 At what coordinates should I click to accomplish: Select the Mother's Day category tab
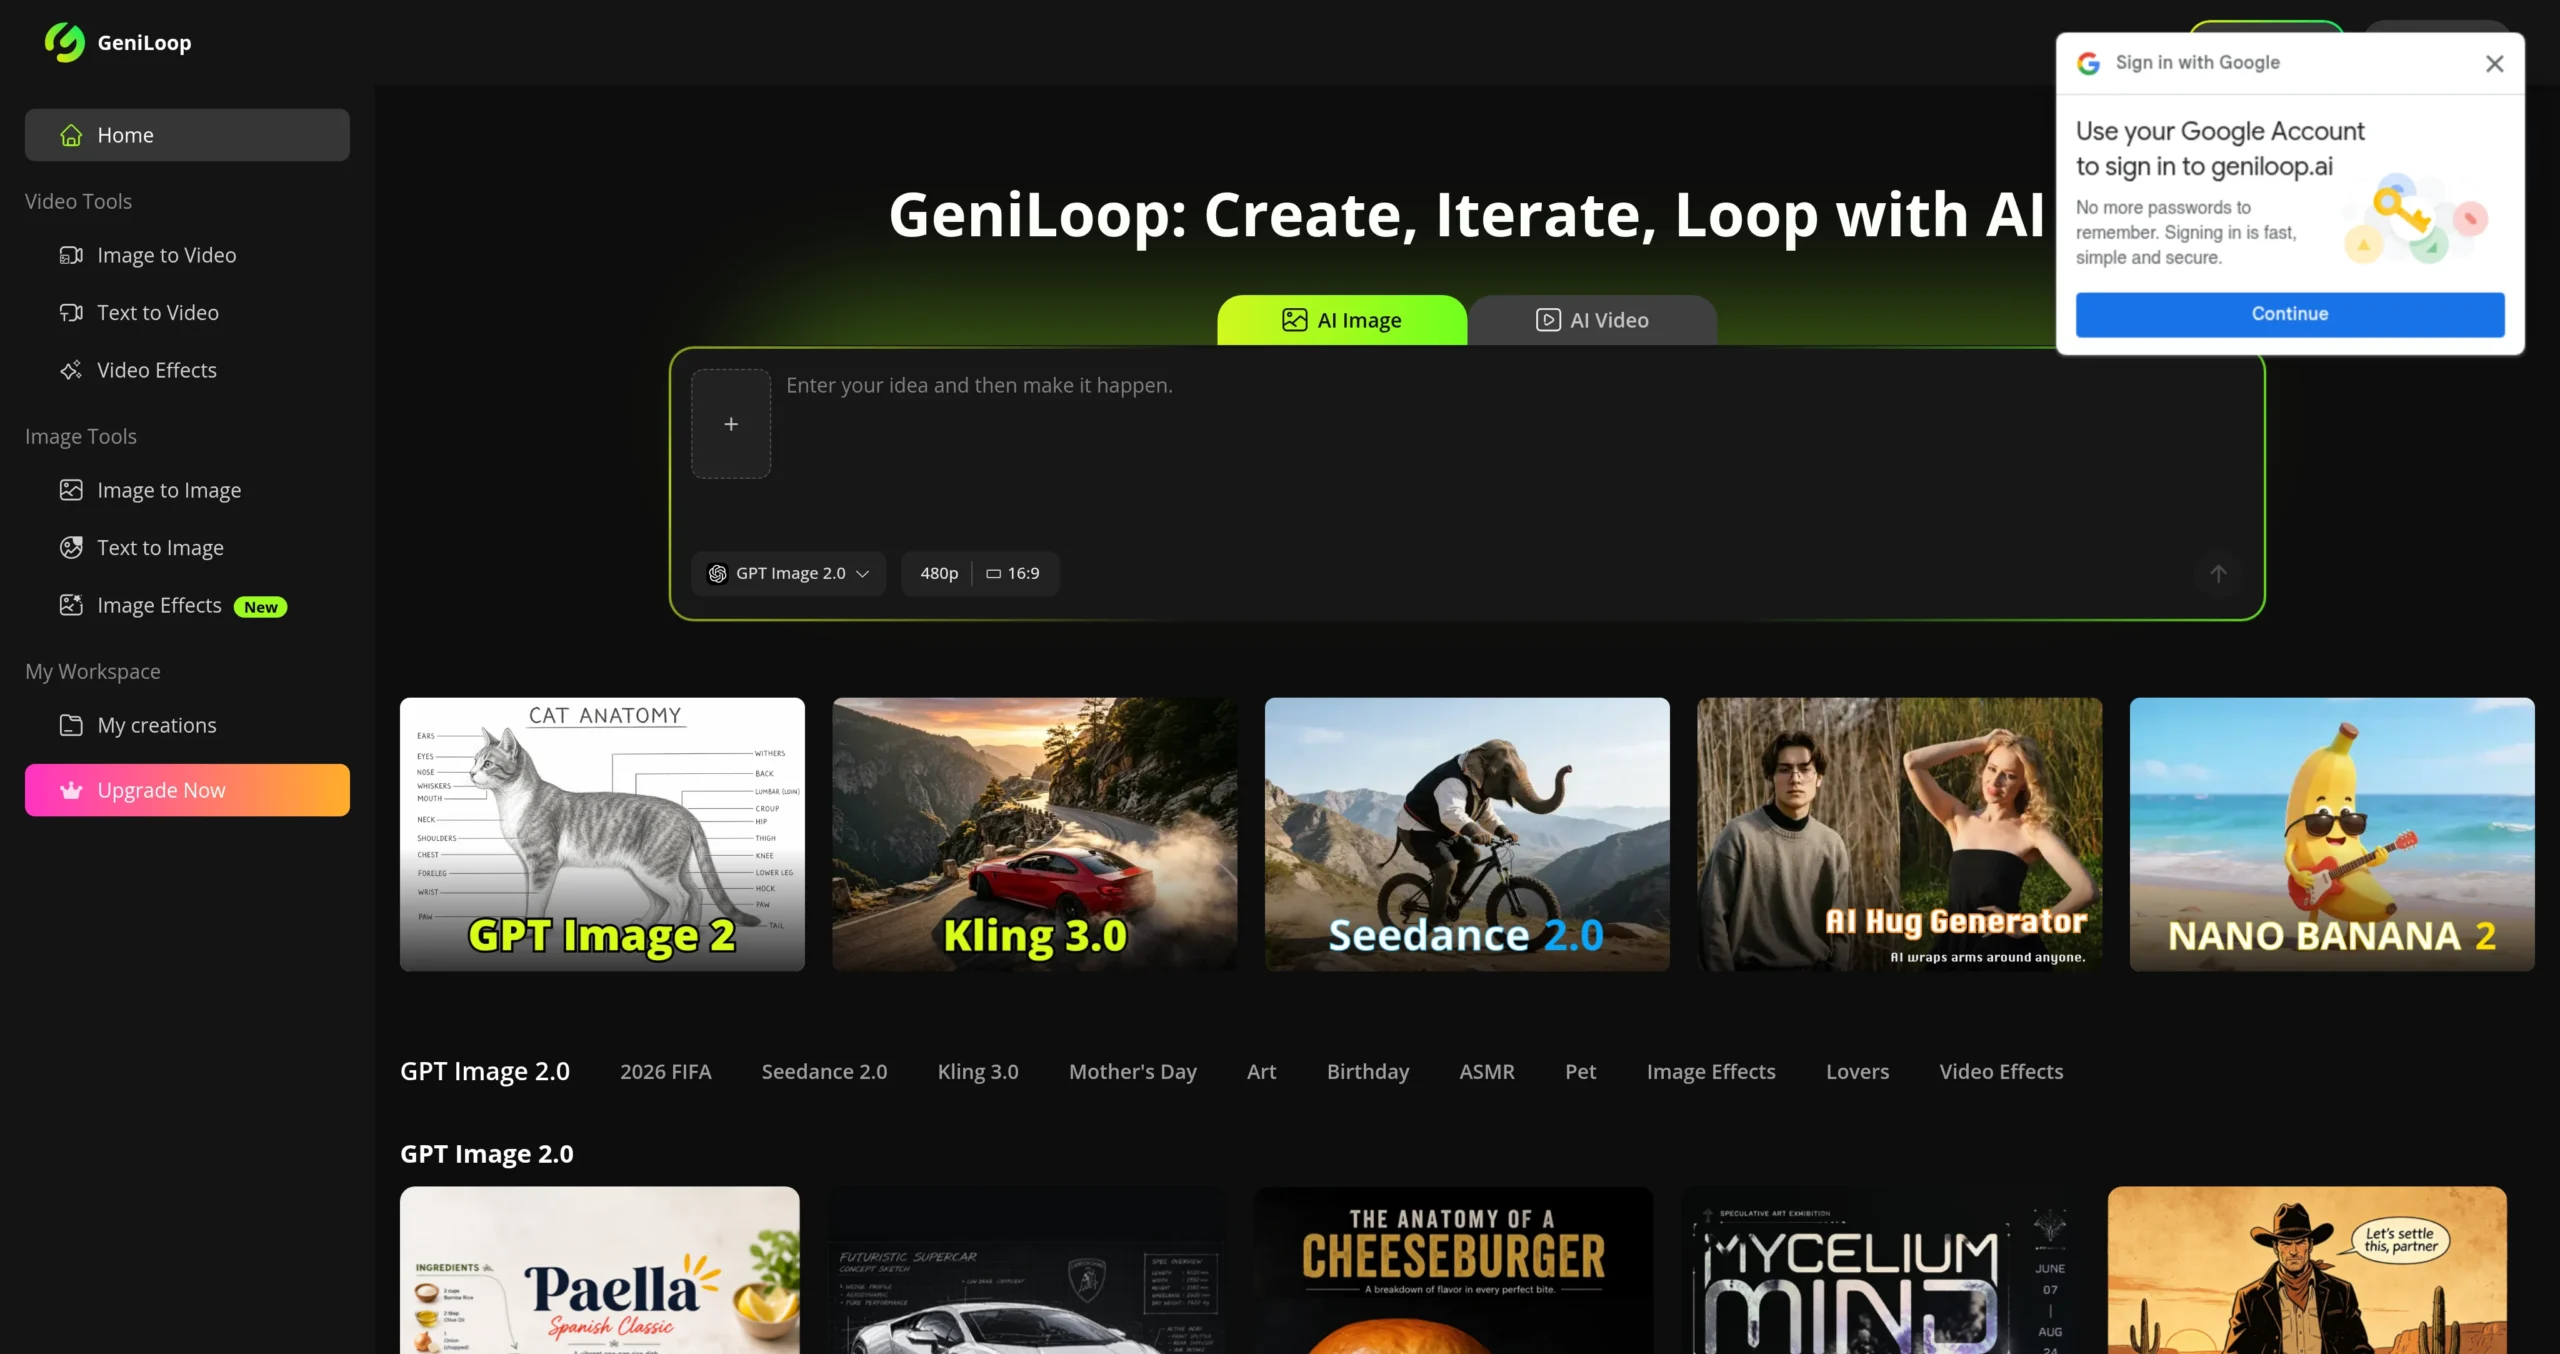[x=1133, y=1072]
